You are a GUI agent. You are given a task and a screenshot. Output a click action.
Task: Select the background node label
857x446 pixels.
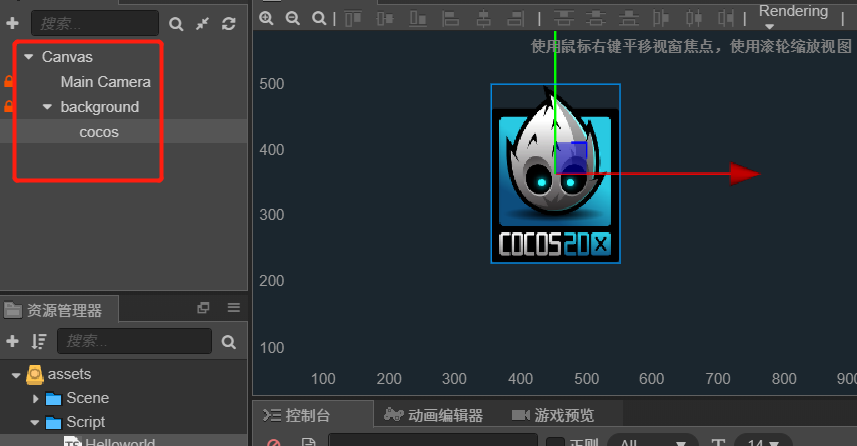[99, 107]
